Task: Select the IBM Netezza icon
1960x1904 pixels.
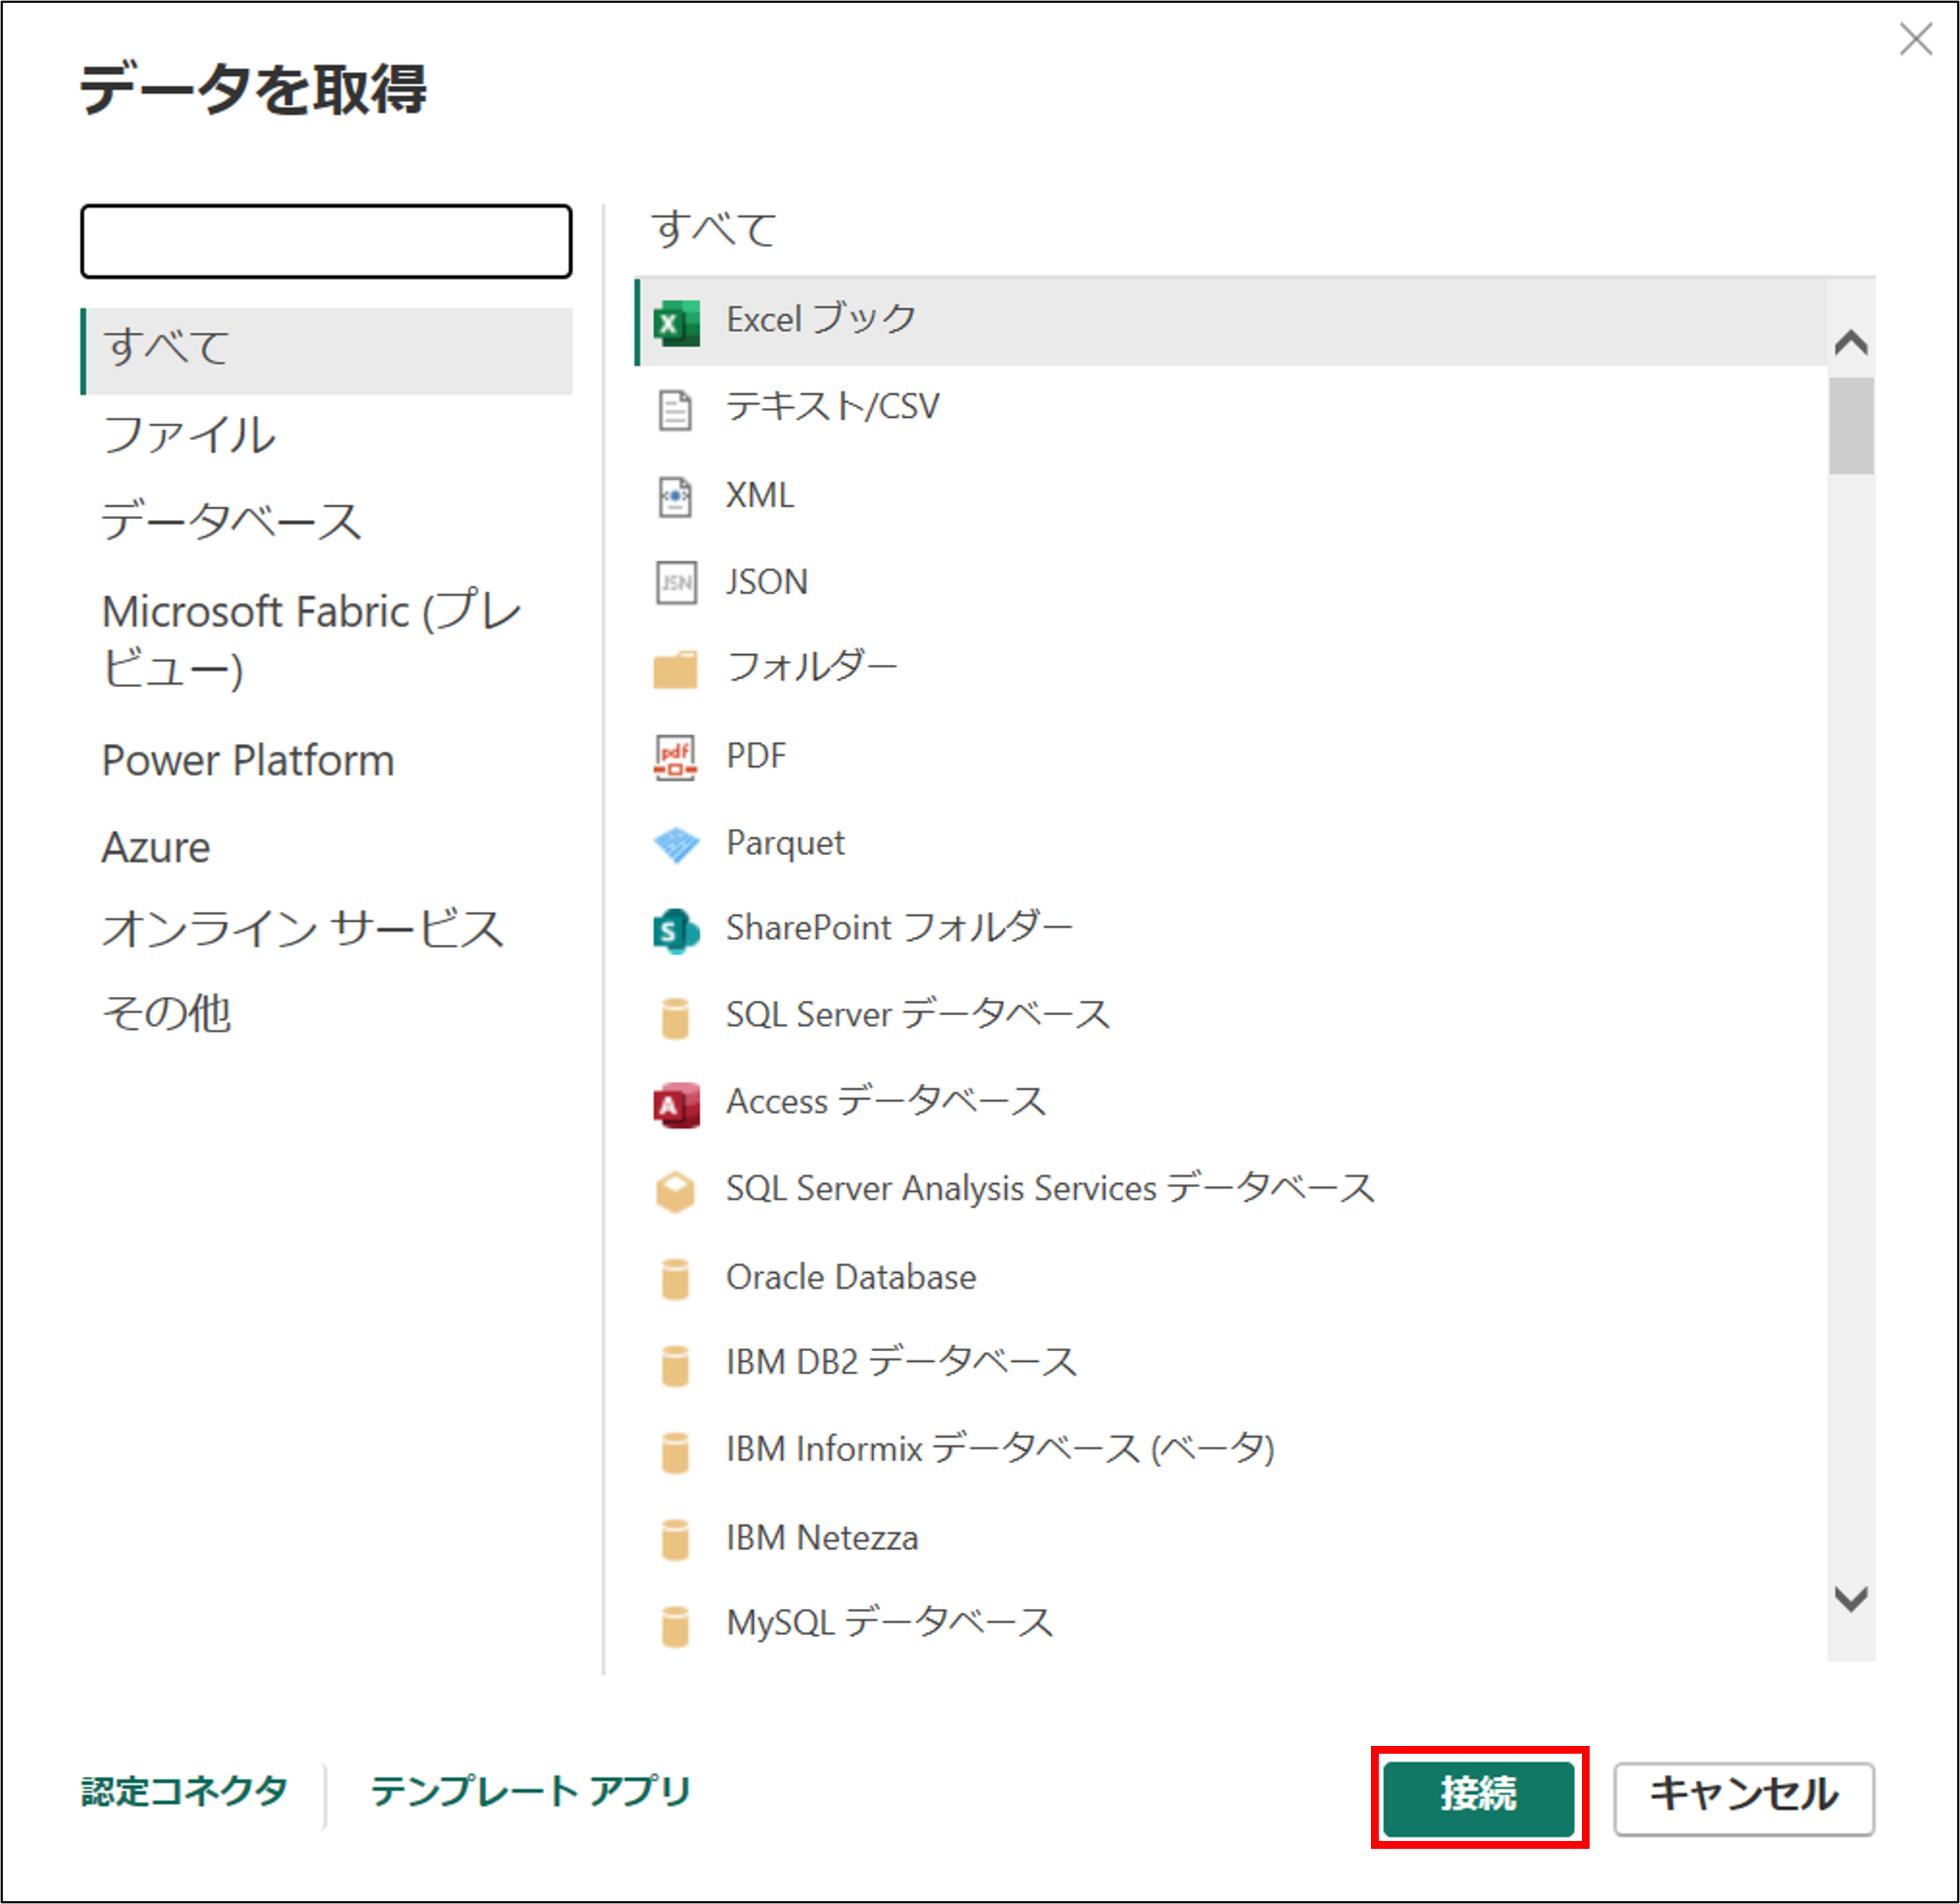Action: click(675, 1539)
